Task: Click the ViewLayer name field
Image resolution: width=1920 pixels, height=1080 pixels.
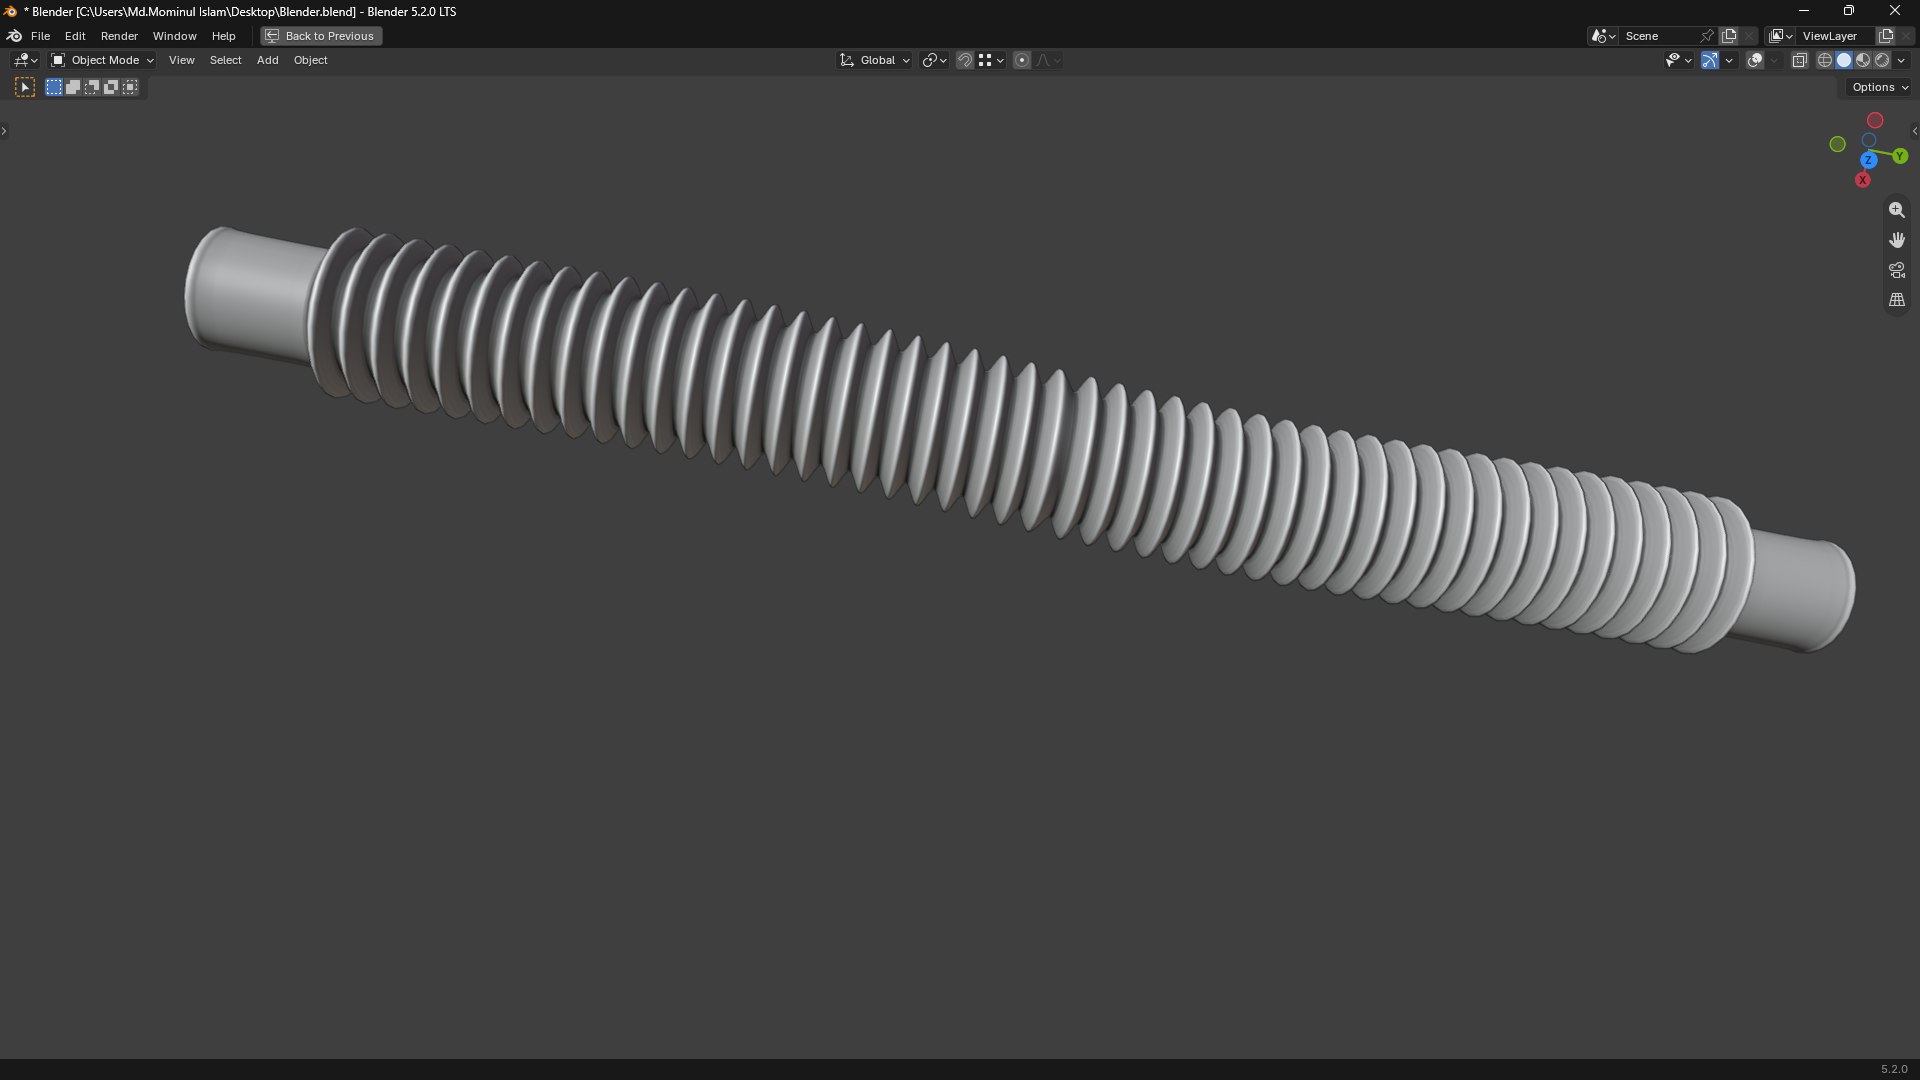Action: 1836,36
